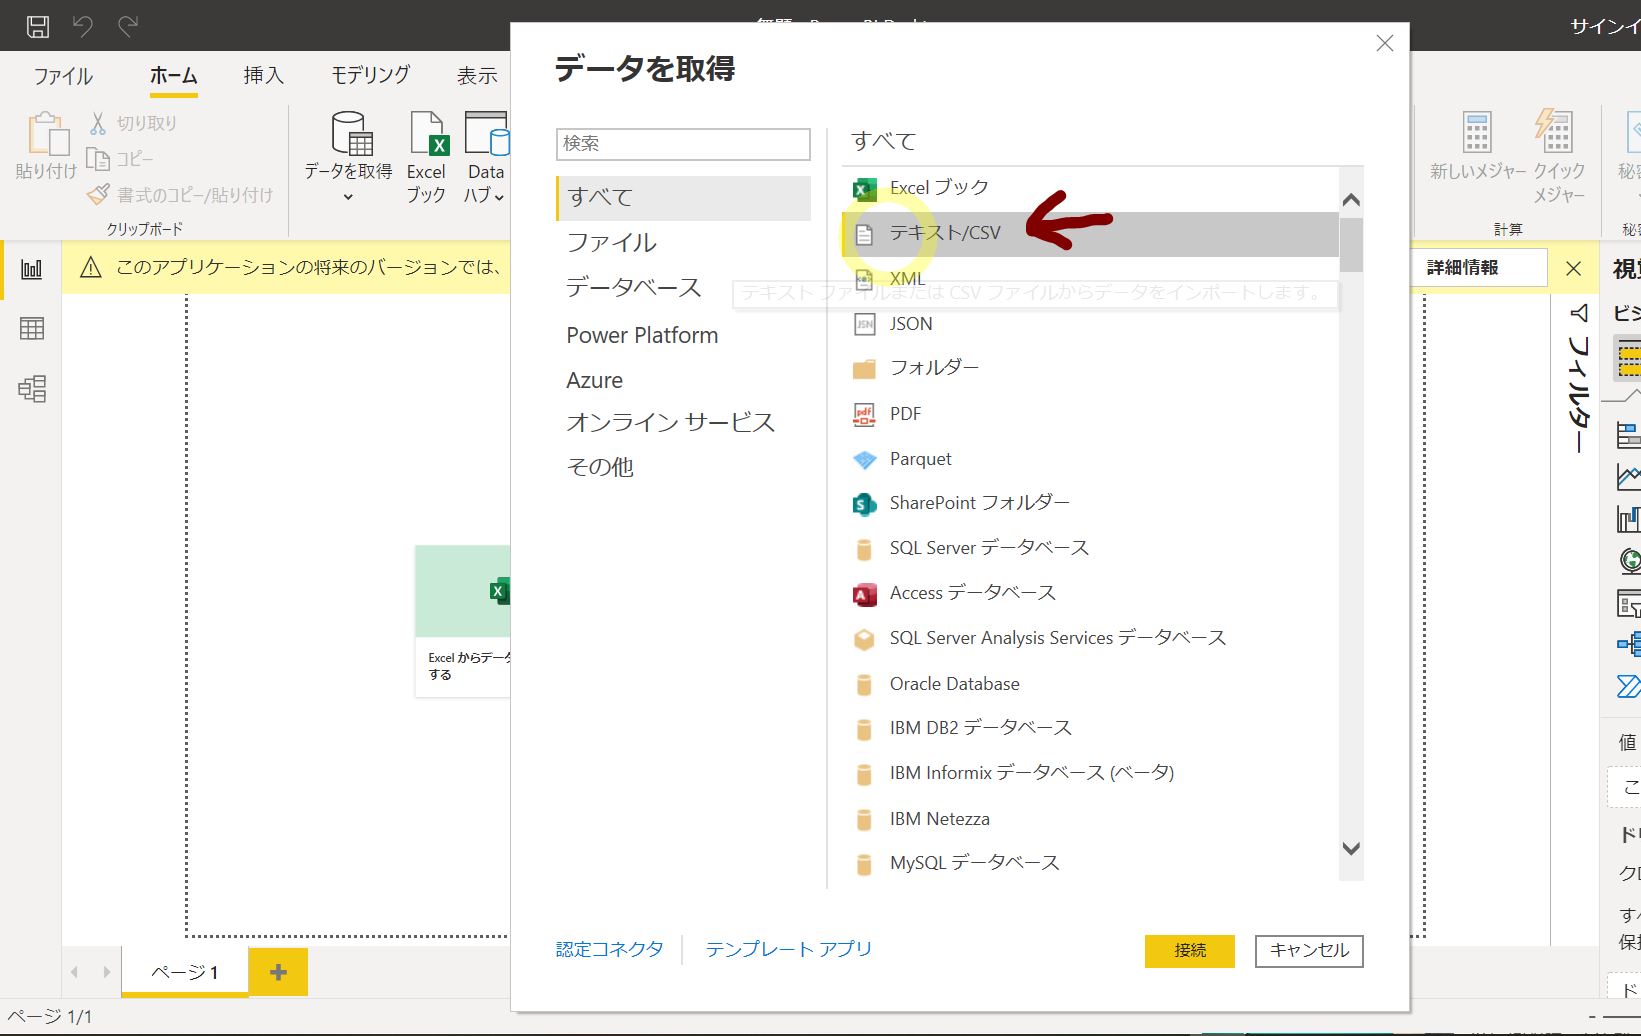
Task: Click 書式のコピー/貼り付け format painter
Action: tap(180, 195)
